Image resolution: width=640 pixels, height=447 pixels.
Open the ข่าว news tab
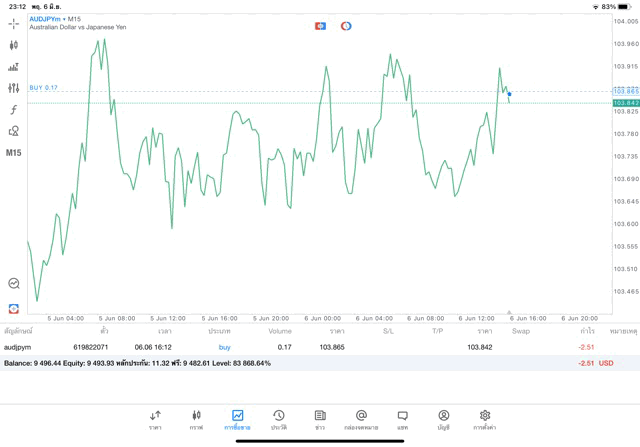coord(320,419)
